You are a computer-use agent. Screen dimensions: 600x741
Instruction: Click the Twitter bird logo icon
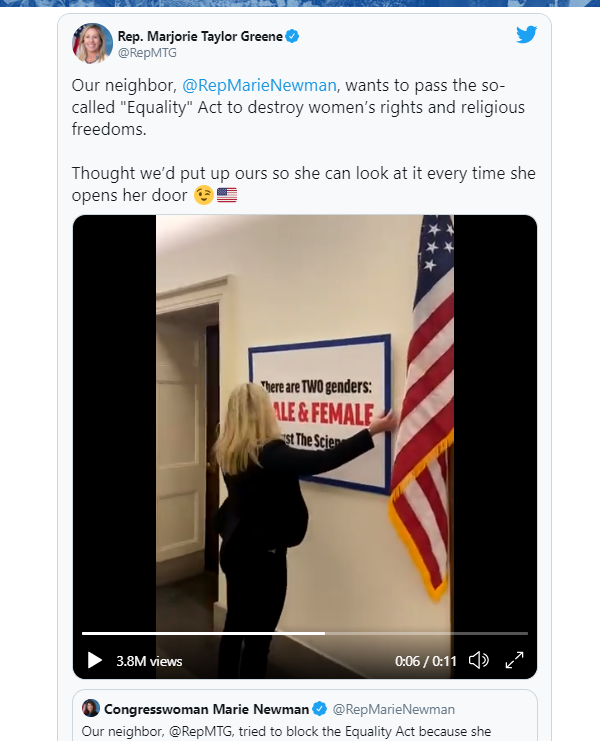(x=526, y=34)
